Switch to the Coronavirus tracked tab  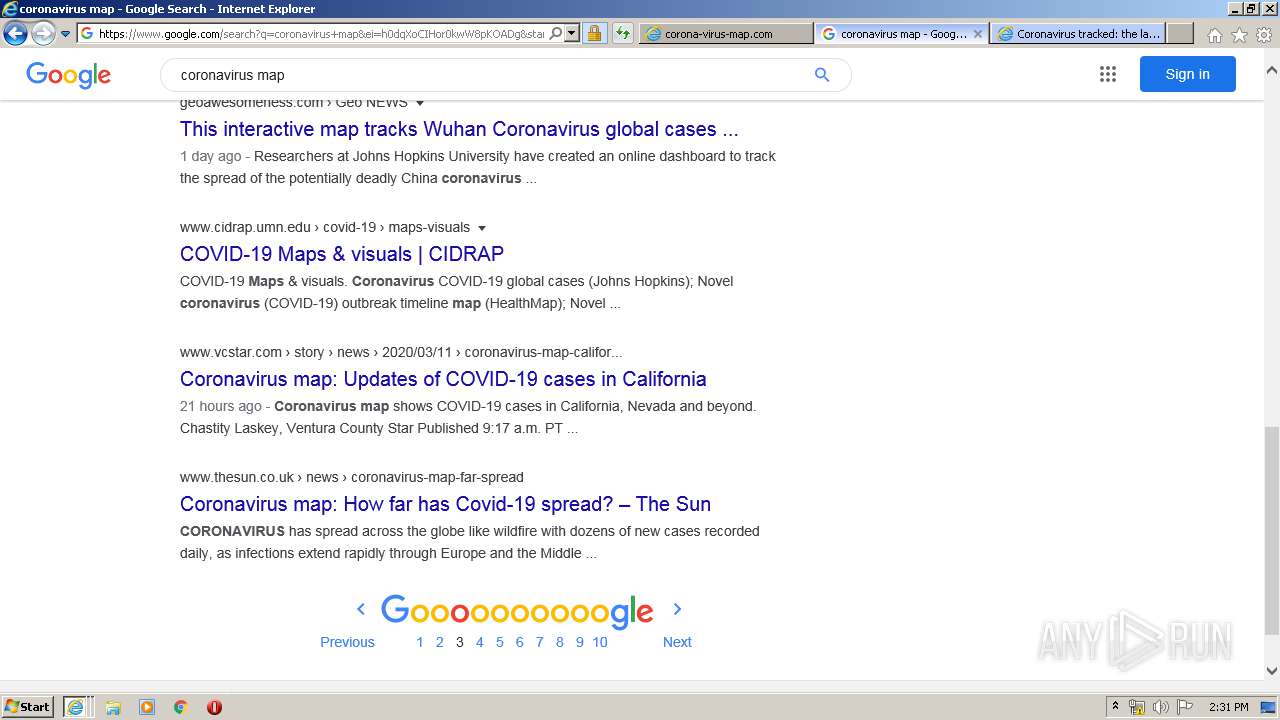[1079, 33]
